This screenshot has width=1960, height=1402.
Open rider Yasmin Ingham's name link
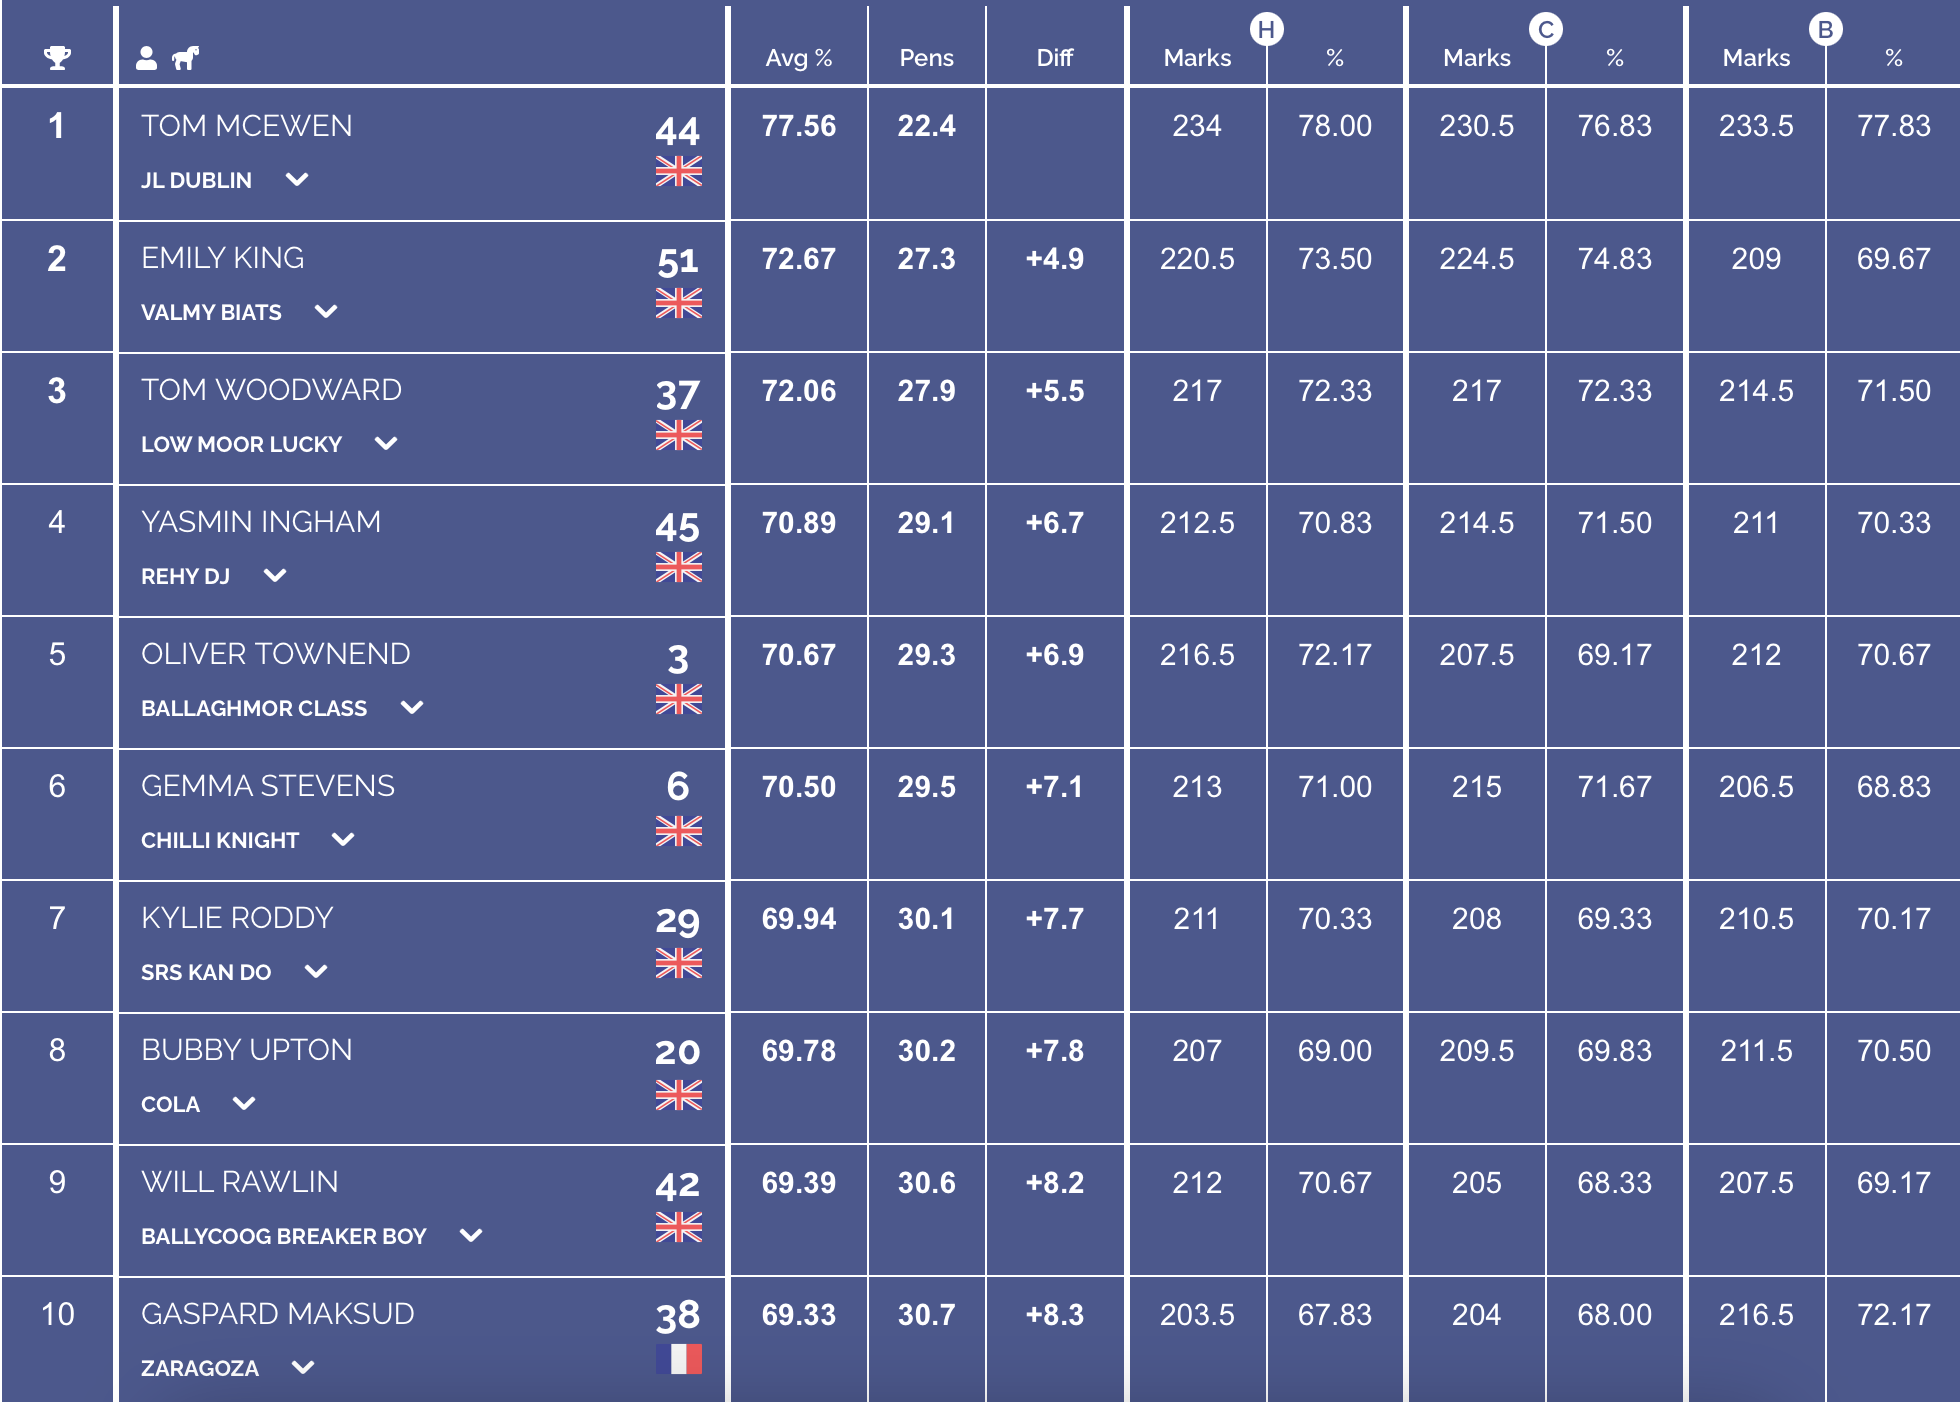261,522
